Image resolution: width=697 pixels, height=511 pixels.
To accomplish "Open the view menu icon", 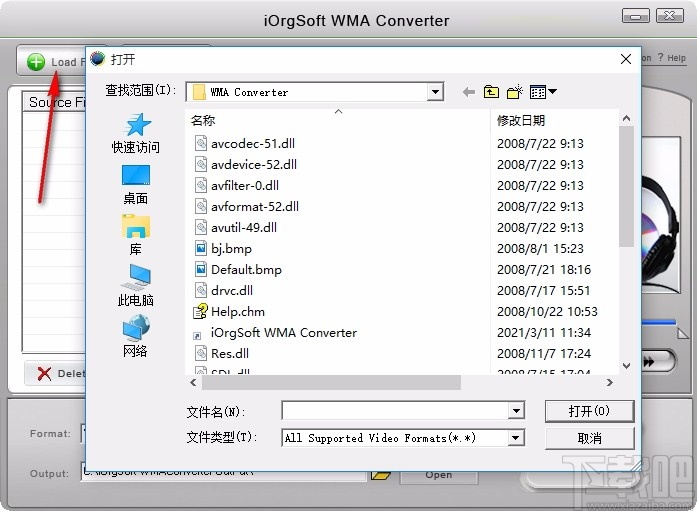I will coord(543,92).
